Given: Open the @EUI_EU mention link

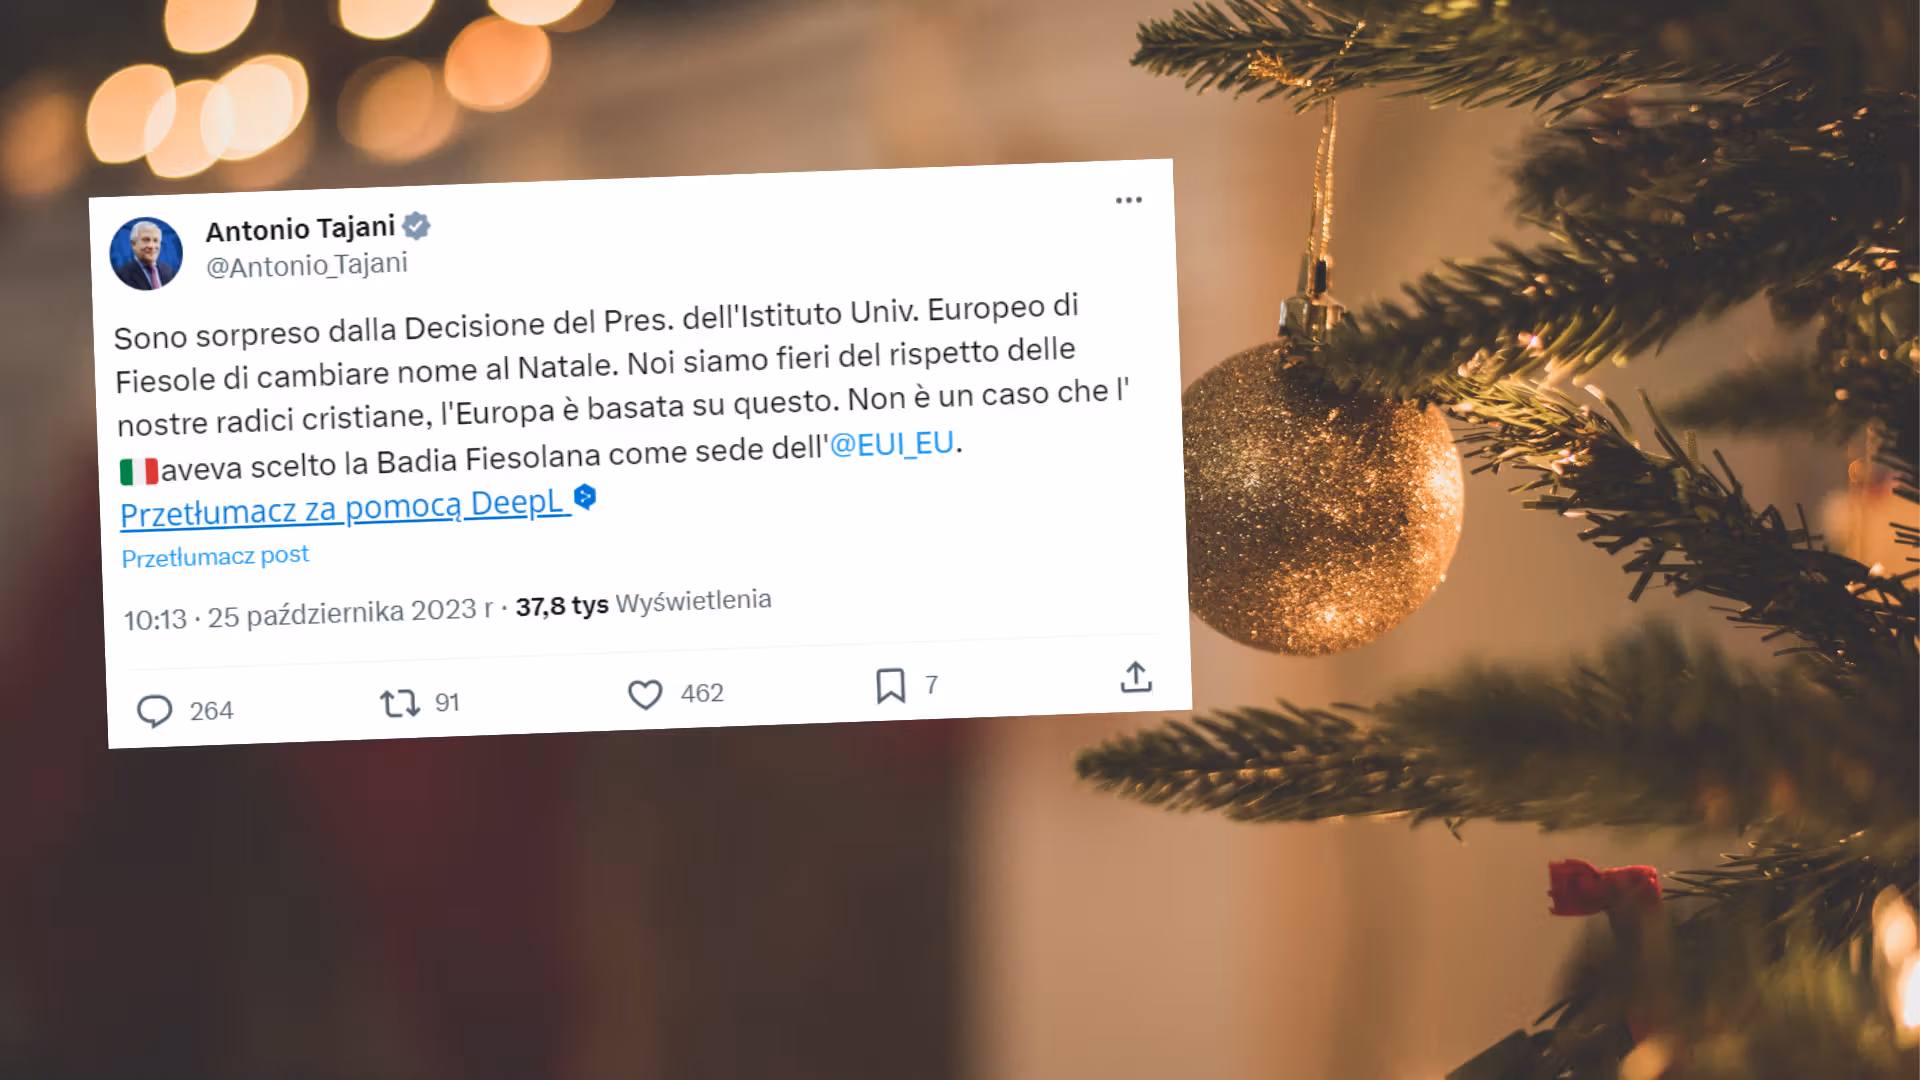Looking at the screenshot, I should pyautogui.click(x=892, y=444).
